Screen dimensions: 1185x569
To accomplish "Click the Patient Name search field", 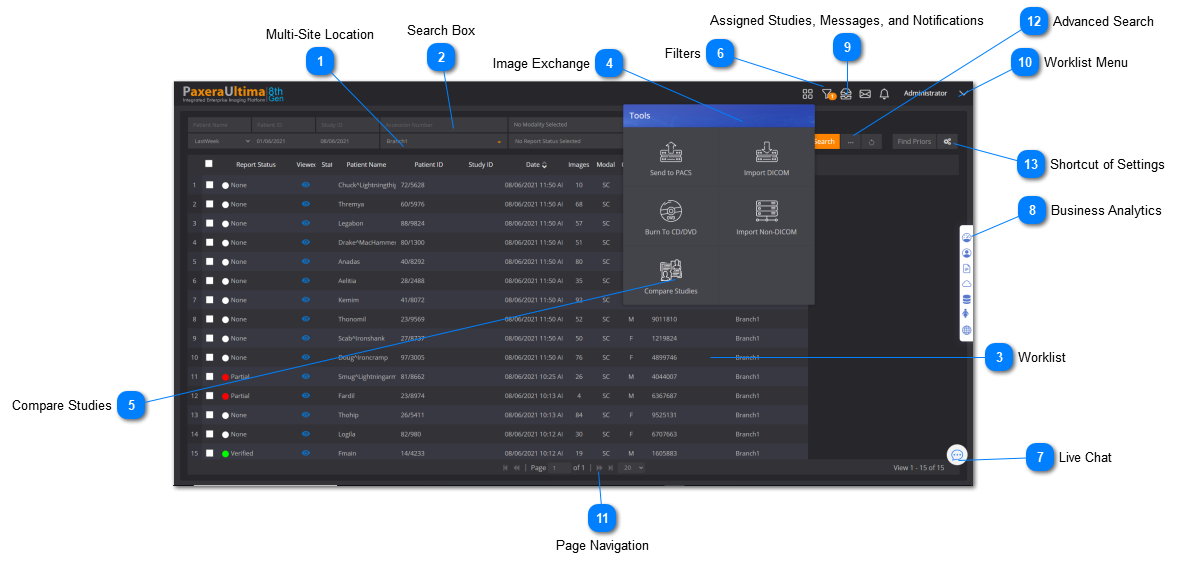I will click(219, 125).
